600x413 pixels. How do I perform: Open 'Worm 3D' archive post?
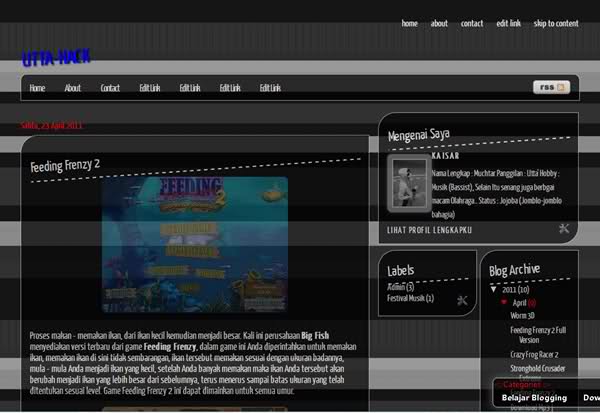pos(522,316)
